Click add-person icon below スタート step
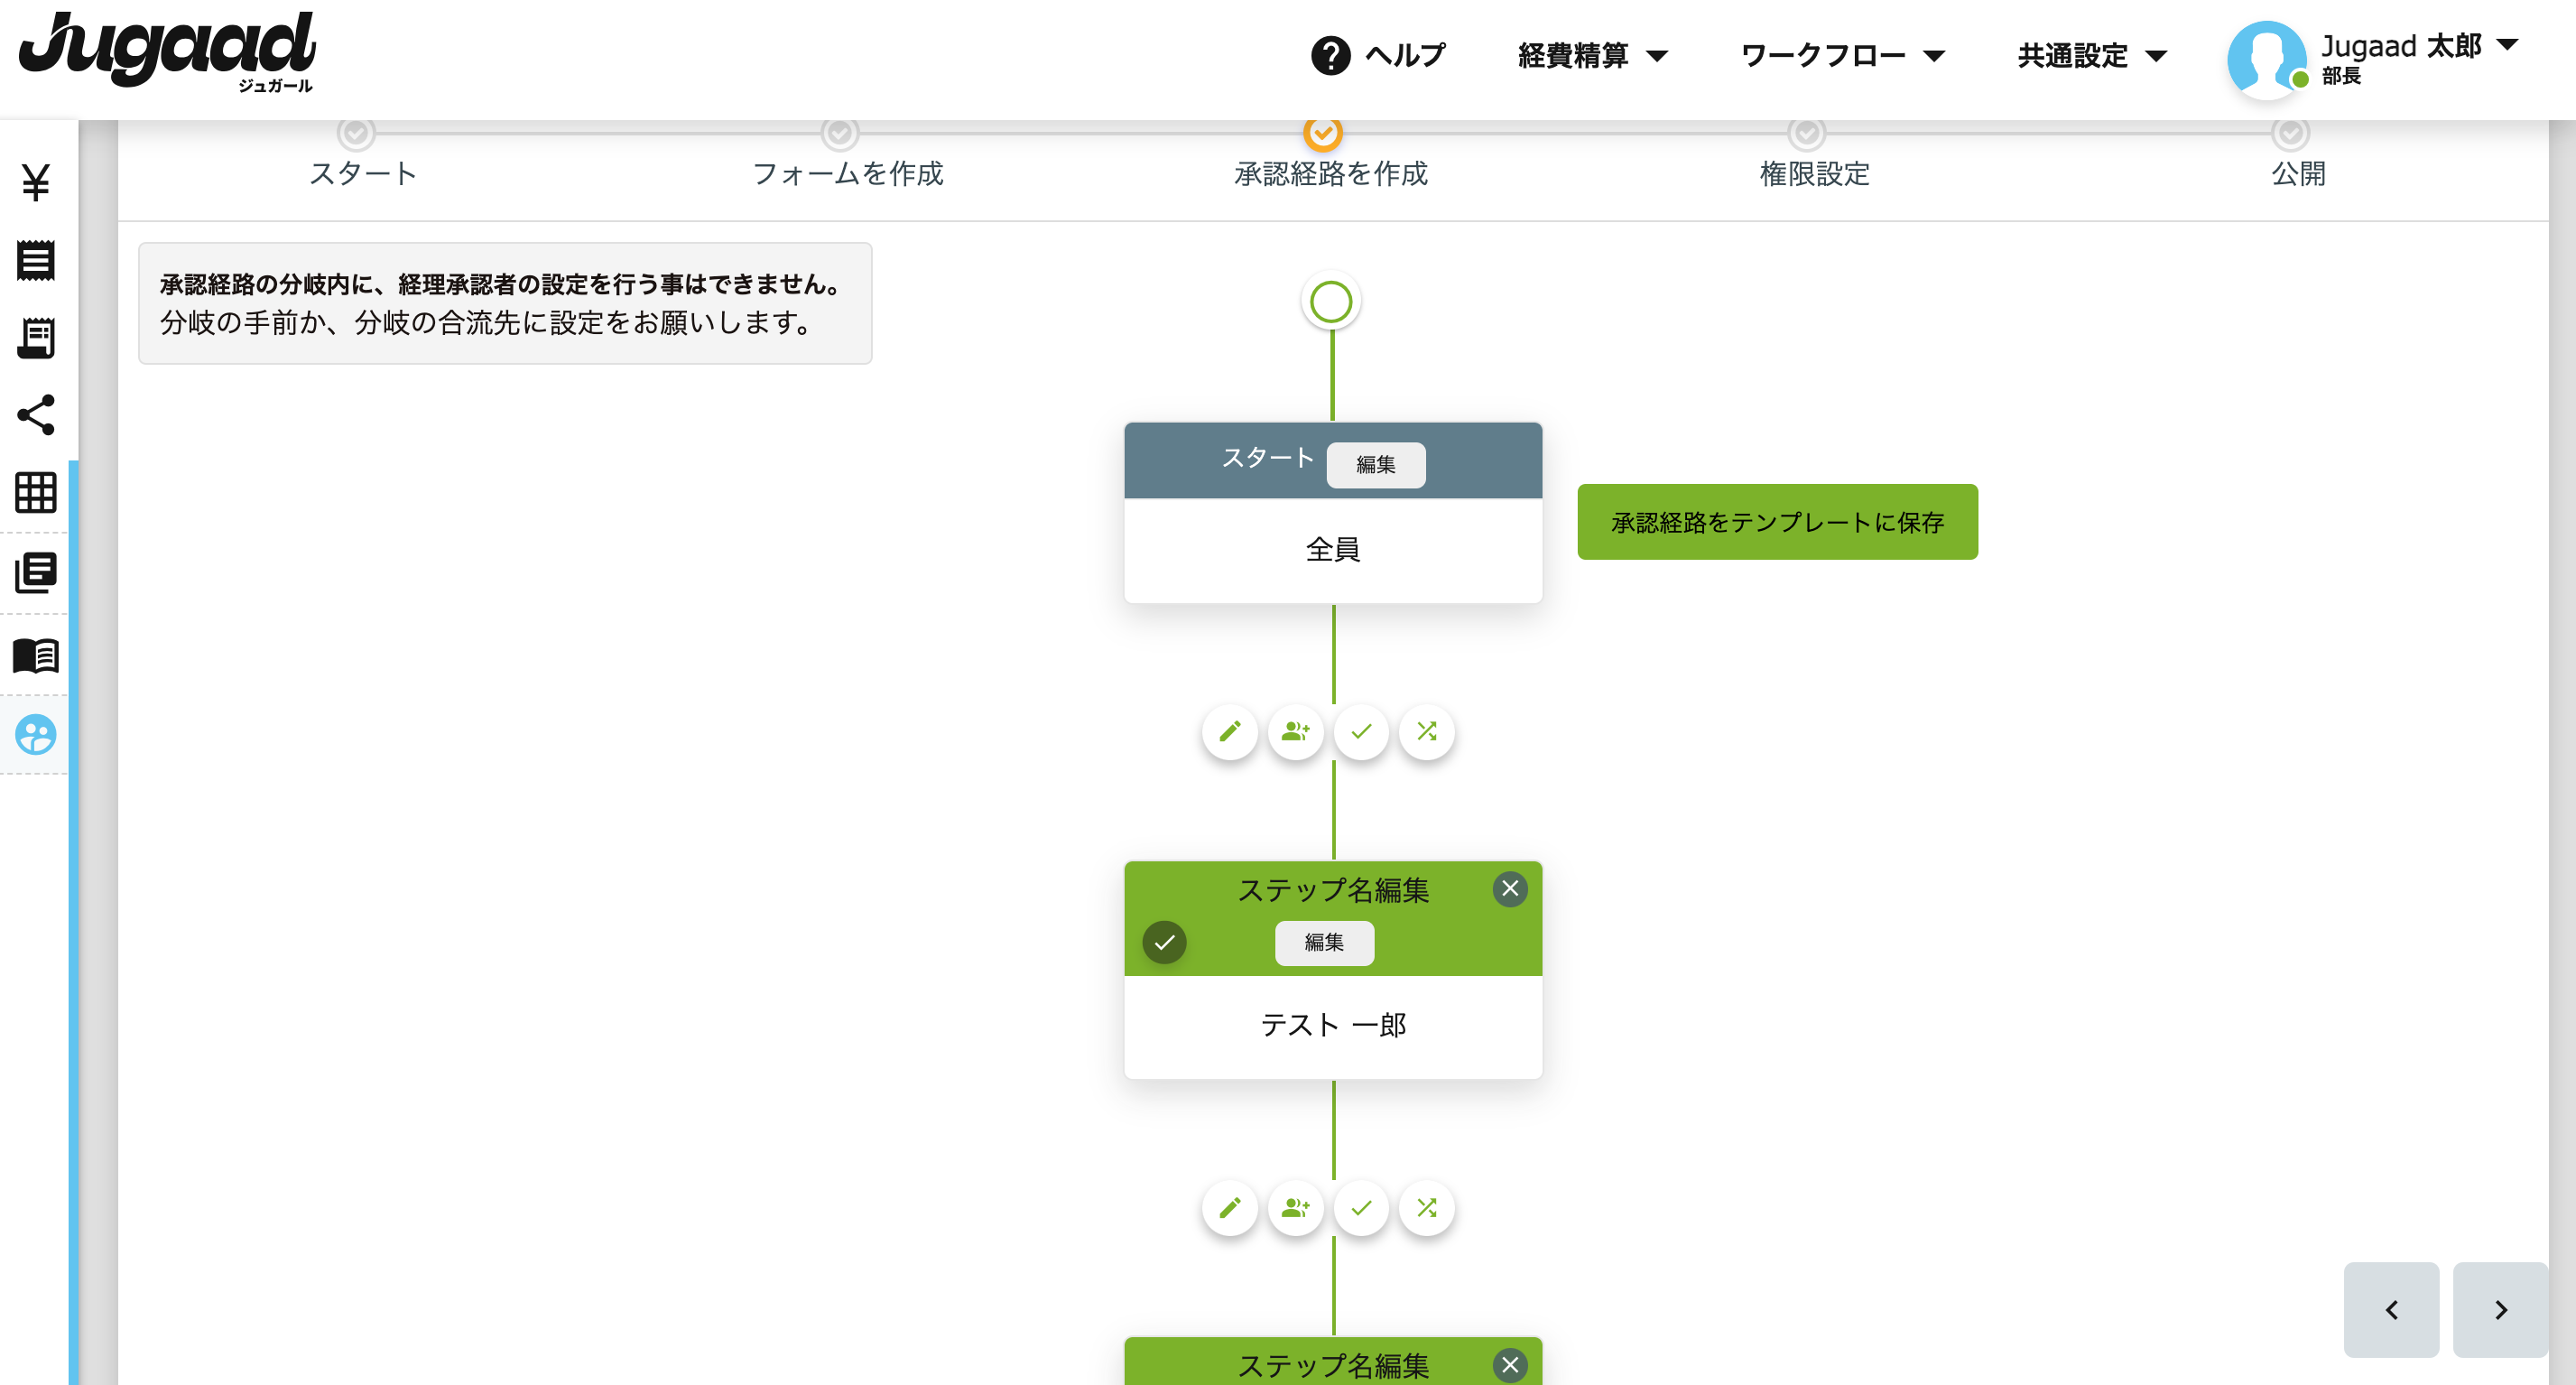The image size is (2576, 1385). click(x=1296, y=732)
